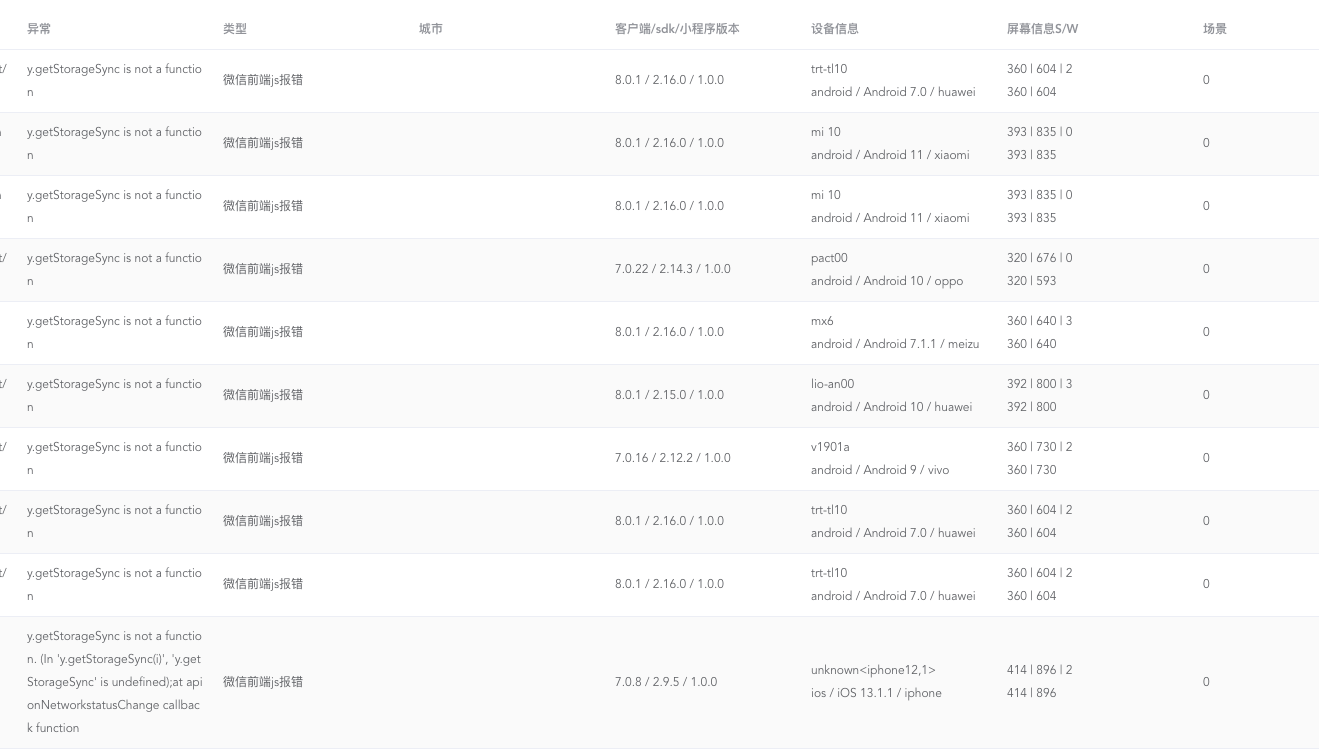Click version cell 7.0.16 / 2.12.2 / 1.0.0
Screen dimensions: 1319x753
[673, 458]
